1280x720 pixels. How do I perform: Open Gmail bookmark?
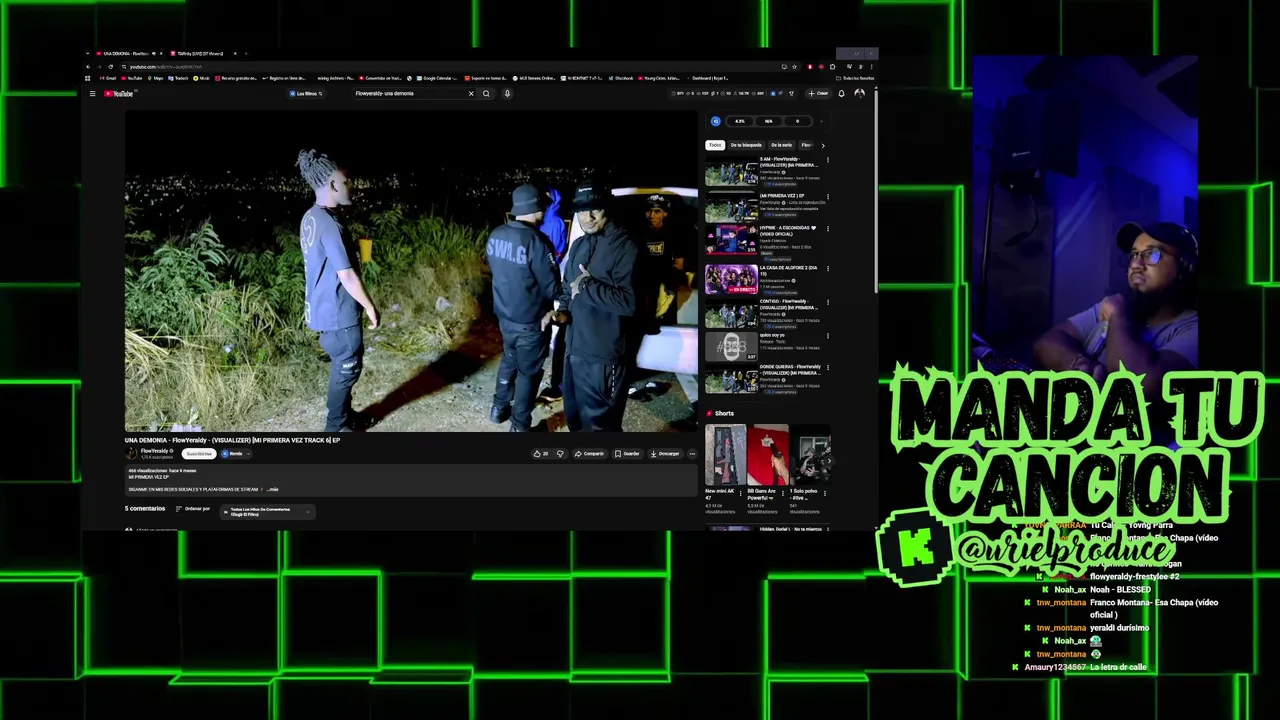(x=108, y=78)
